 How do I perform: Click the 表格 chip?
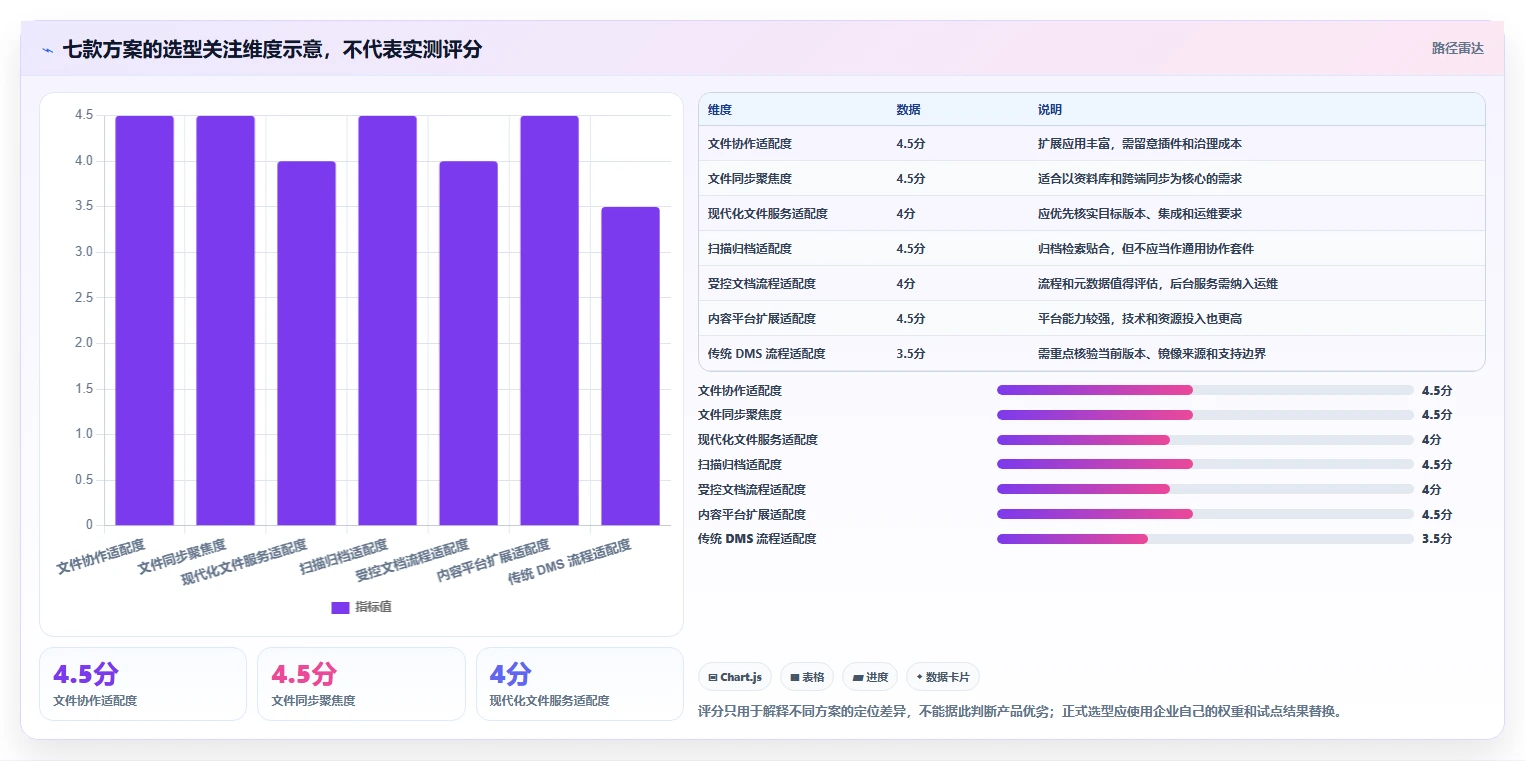point(807,677)
